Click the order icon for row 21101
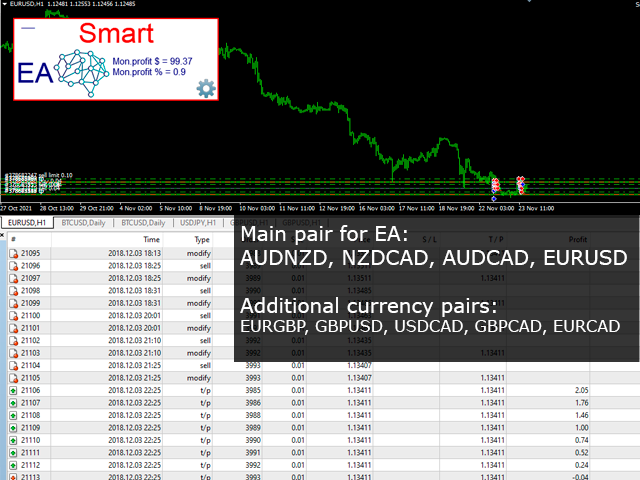The height and width of the screenshot is (480, 640). pos(13,328)
